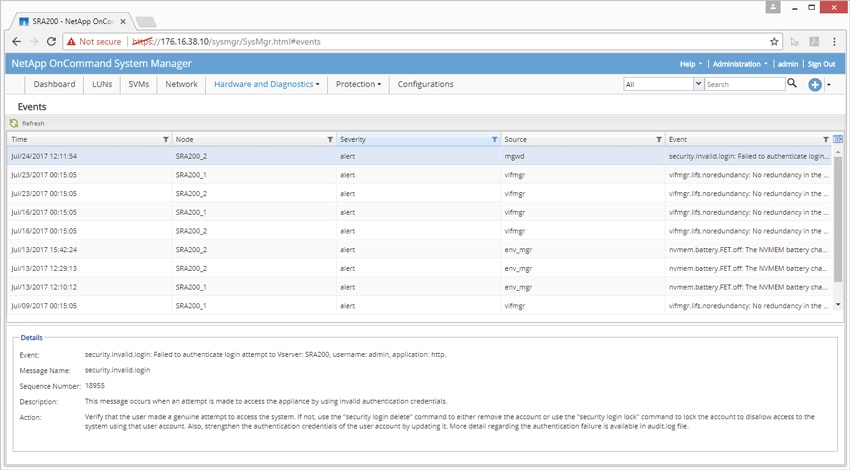Open the Configurations tab
This screenshot has width=850, height=470.
[x=425, y=84]
